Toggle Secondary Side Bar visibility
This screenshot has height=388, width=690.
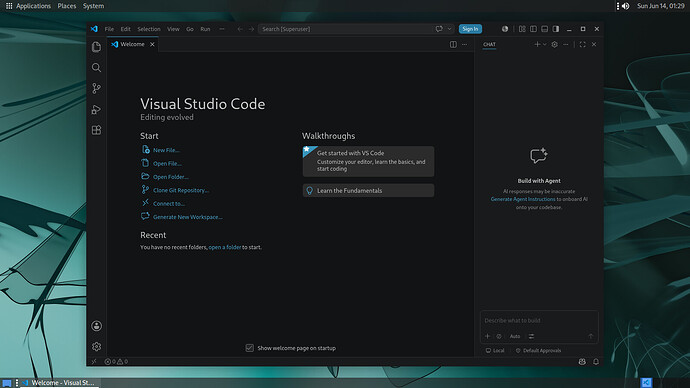[x=556, y=29]
